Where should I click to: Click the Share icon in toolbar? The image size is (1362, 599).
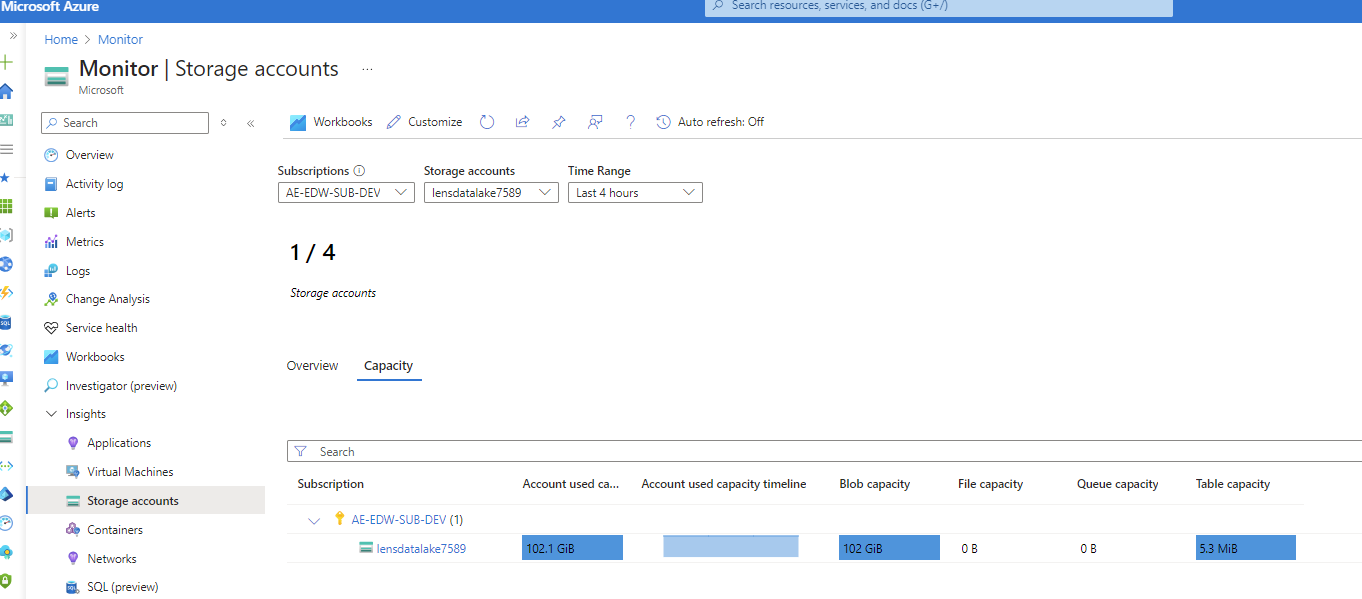coord(522,122)
